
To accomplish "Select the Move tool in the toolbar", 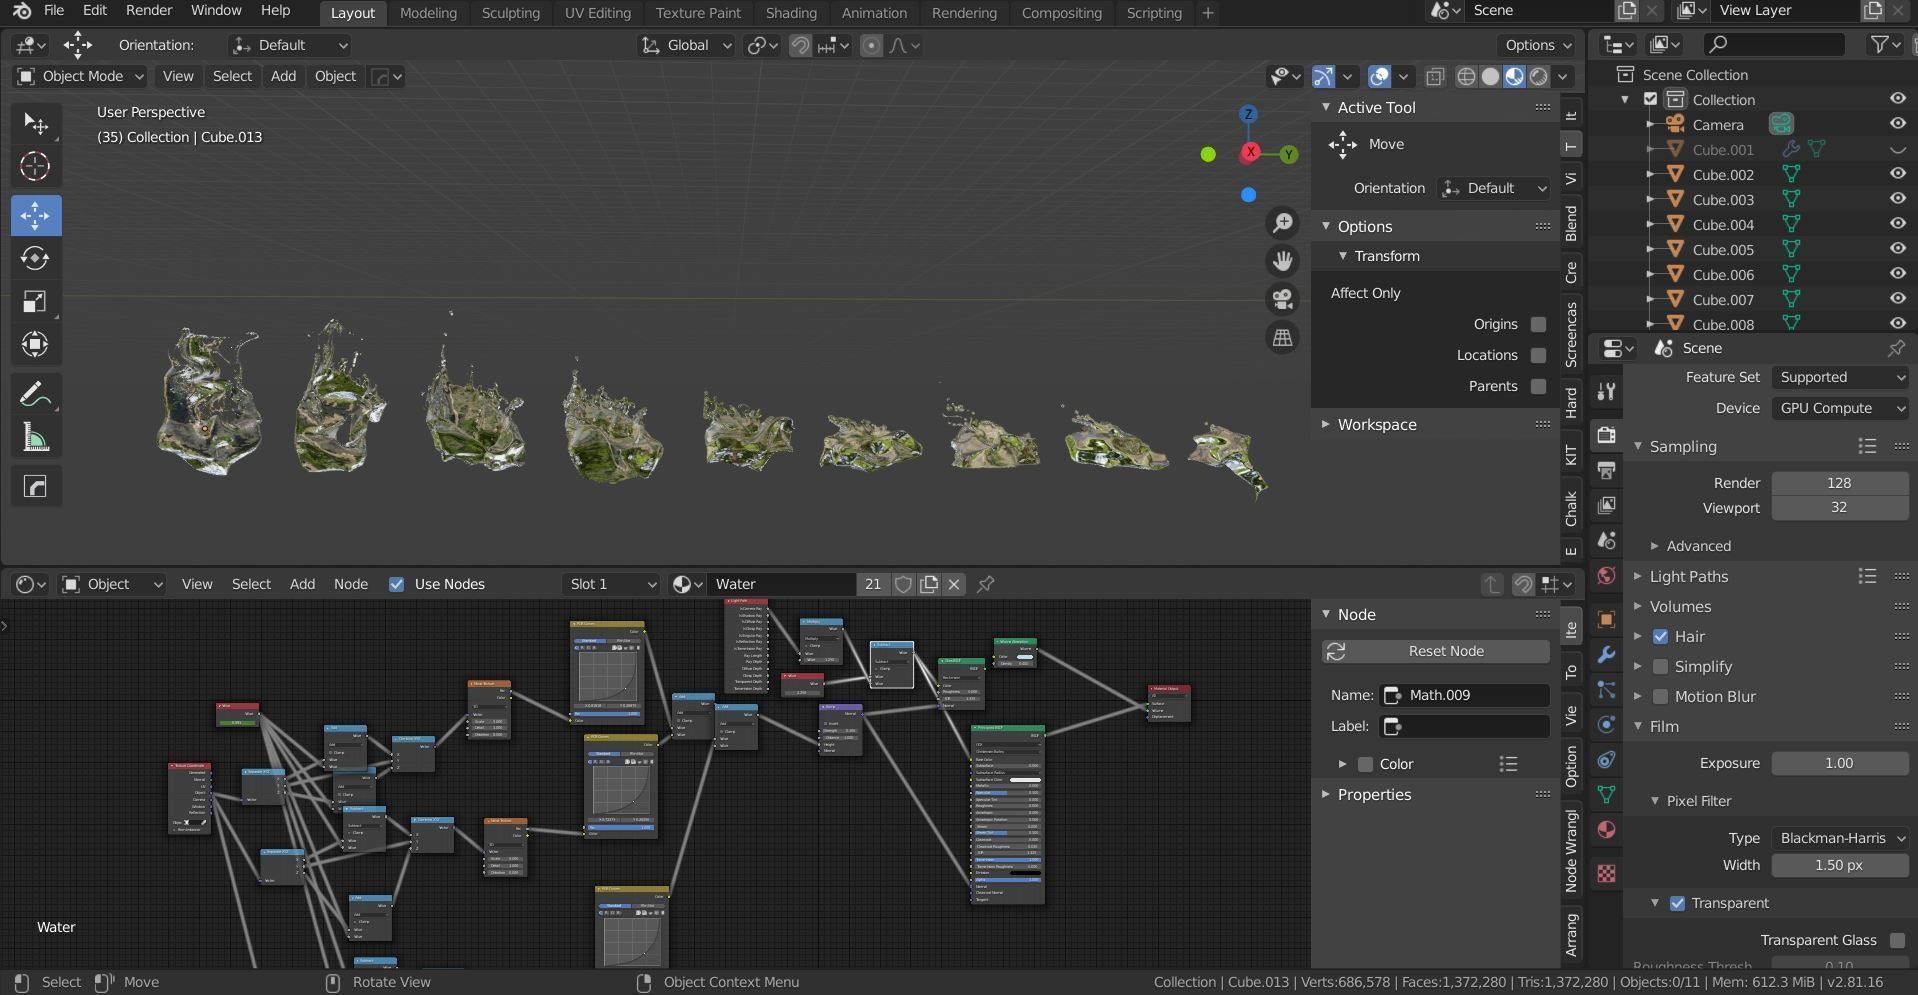I will pyautogui.click(x=36, y=215).
